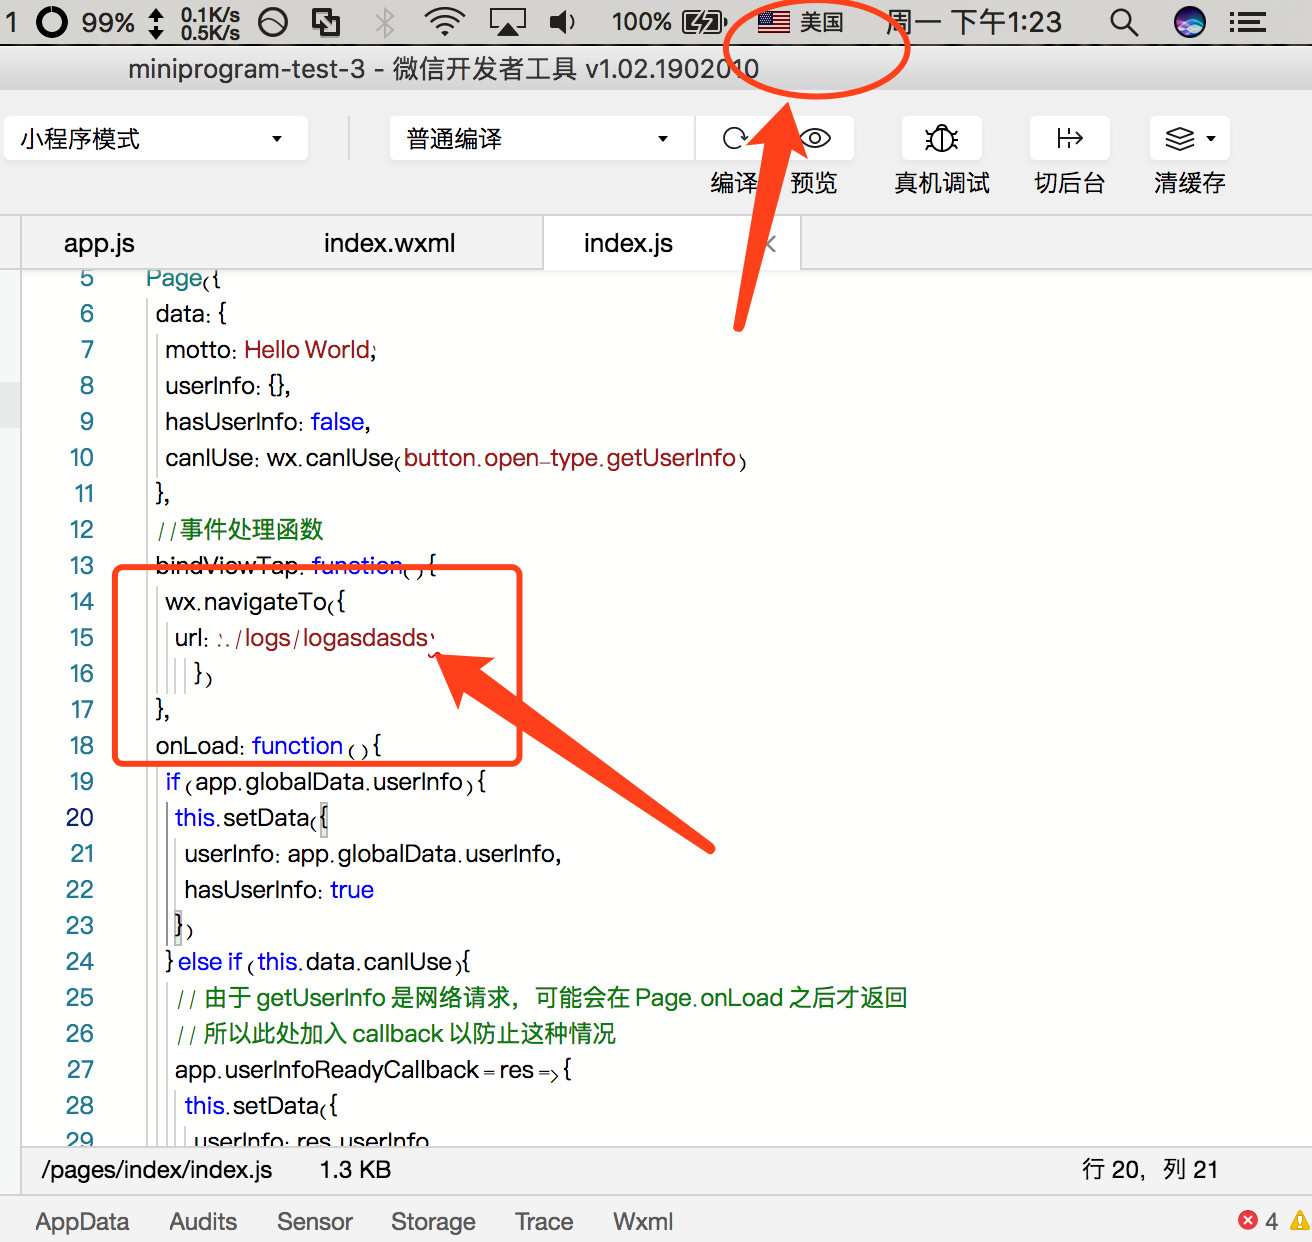1312x1242 pixels.
Task: Click the switch to background icon
Action: tap(1069, 138)
